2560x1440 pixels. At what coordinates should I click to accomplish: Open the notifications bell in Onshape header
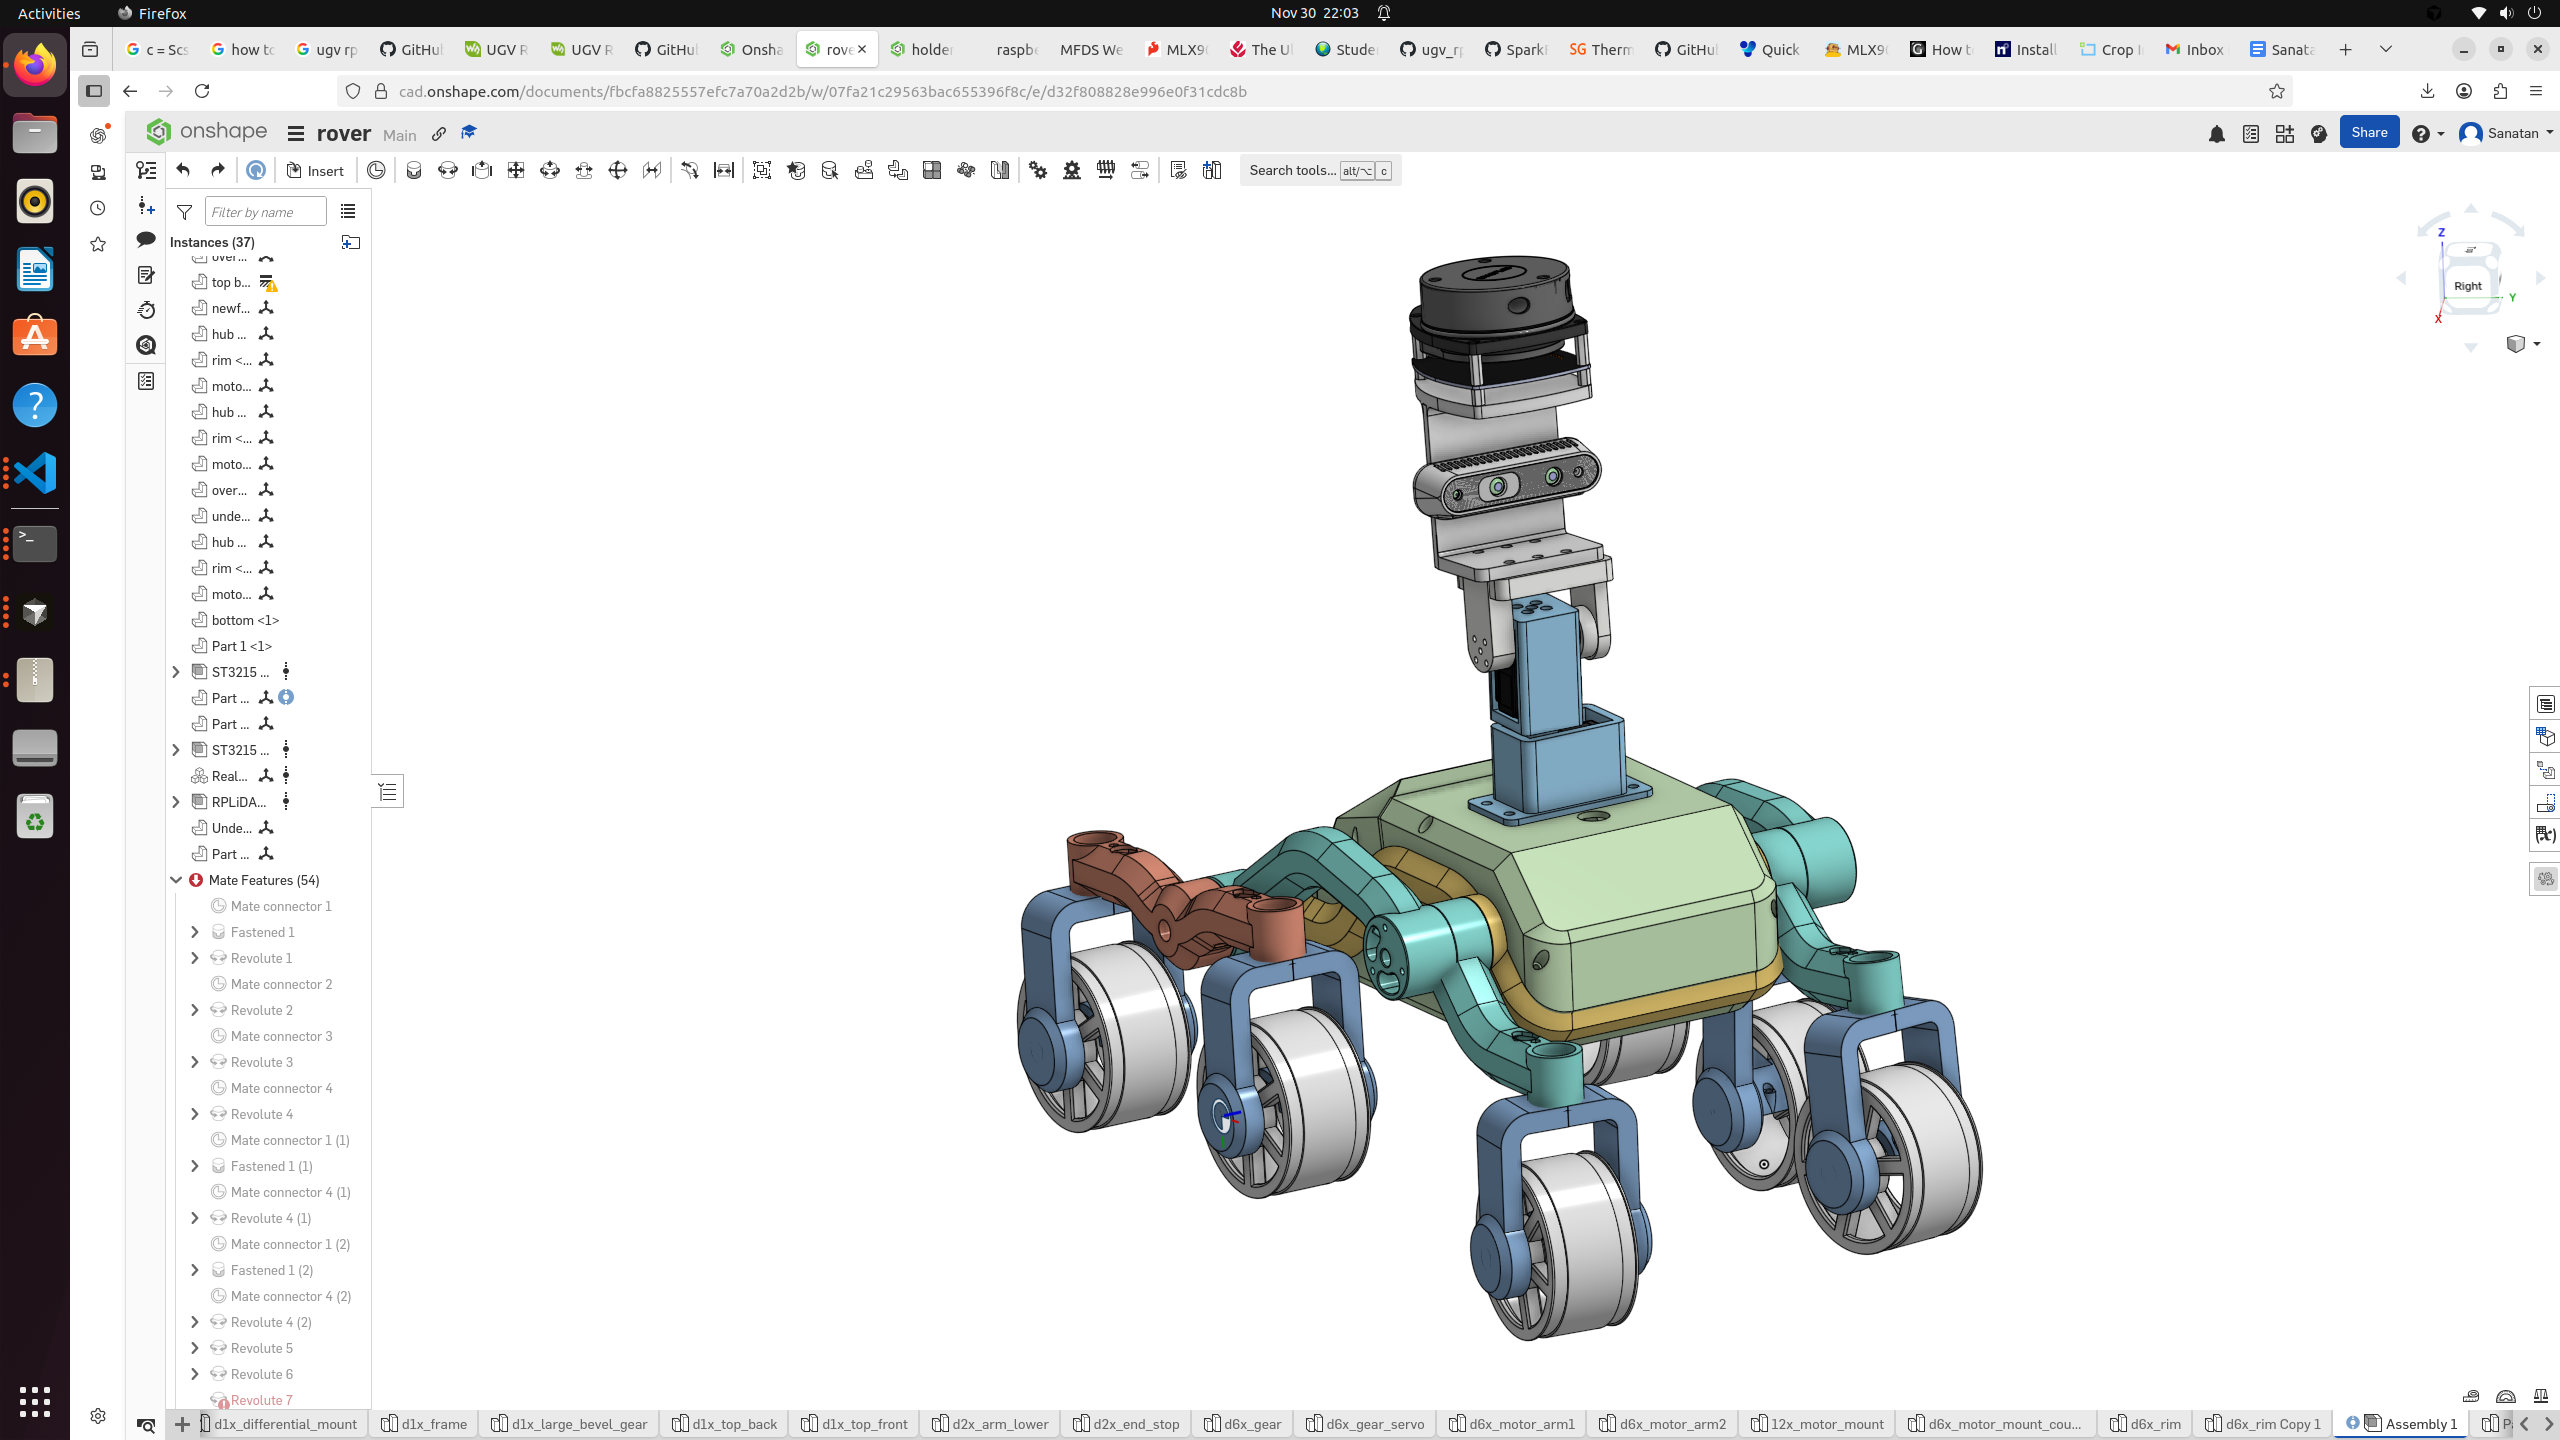pyautogui.click(x=2217, y=134)
